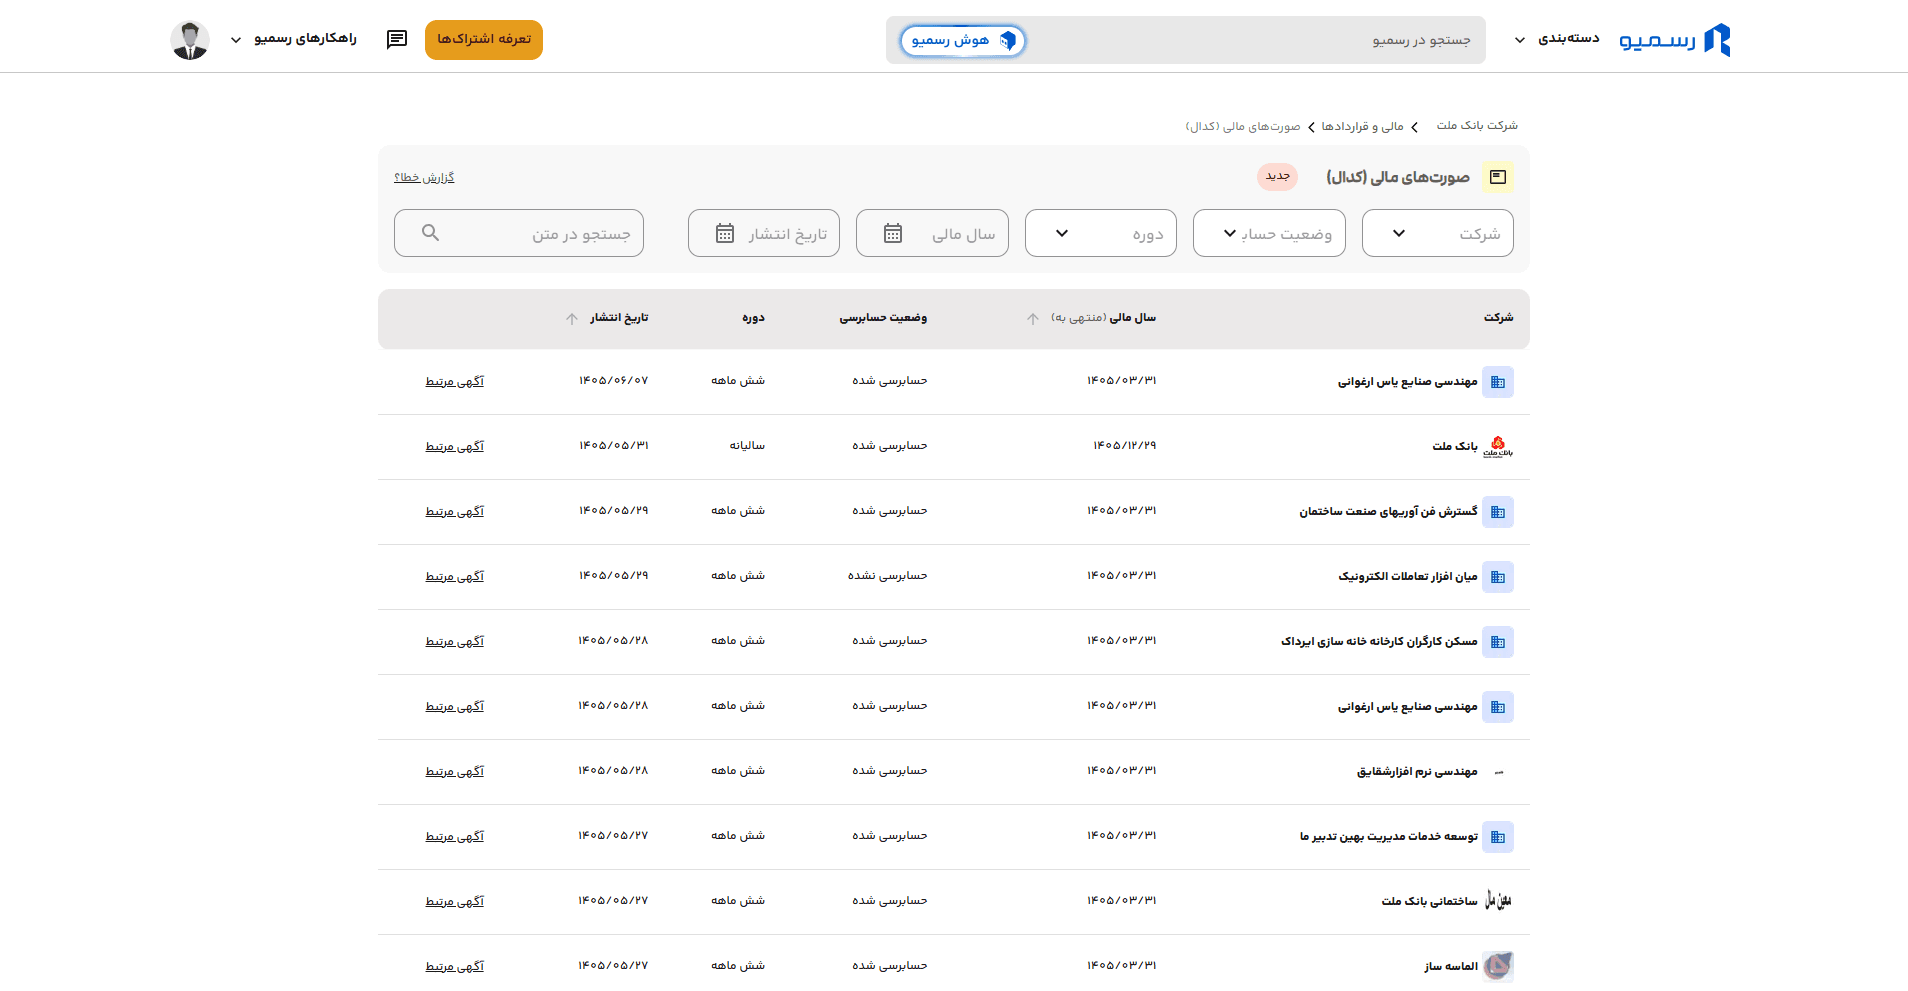
Task: Go to شرکت بانک ملت breadcrumb
Action: coord(1477,126)
